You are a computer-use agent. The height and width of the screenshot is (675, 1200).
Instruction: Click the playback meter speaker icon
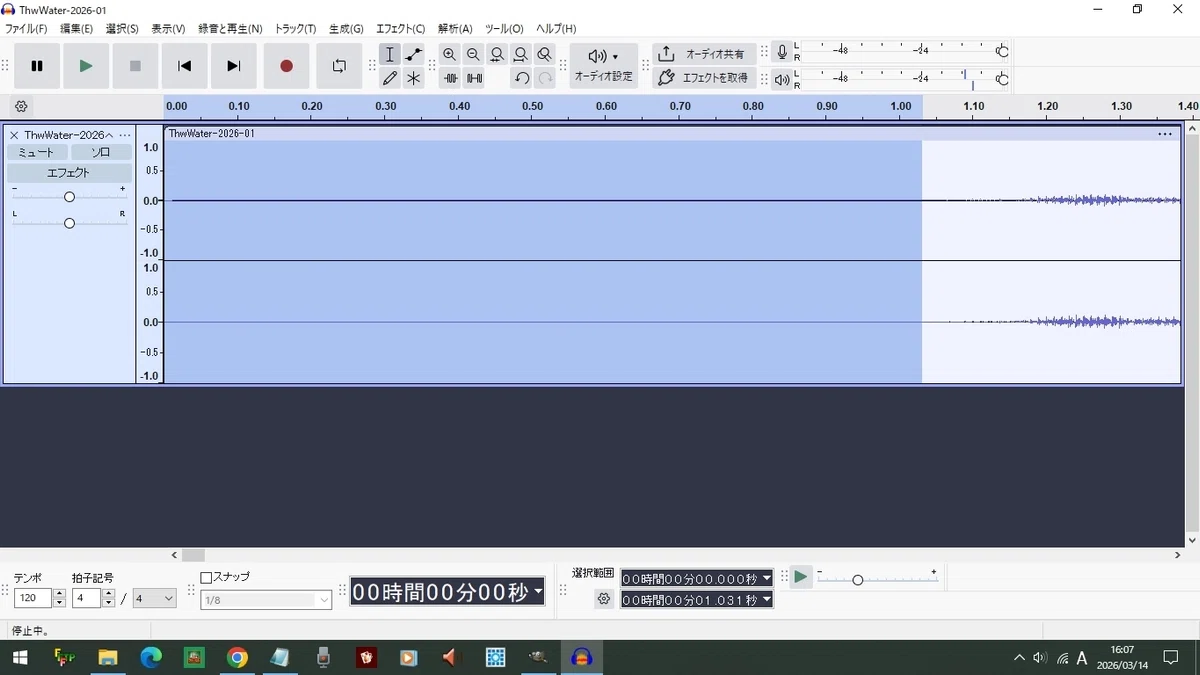pyautogui.click(x=782, y=79)
